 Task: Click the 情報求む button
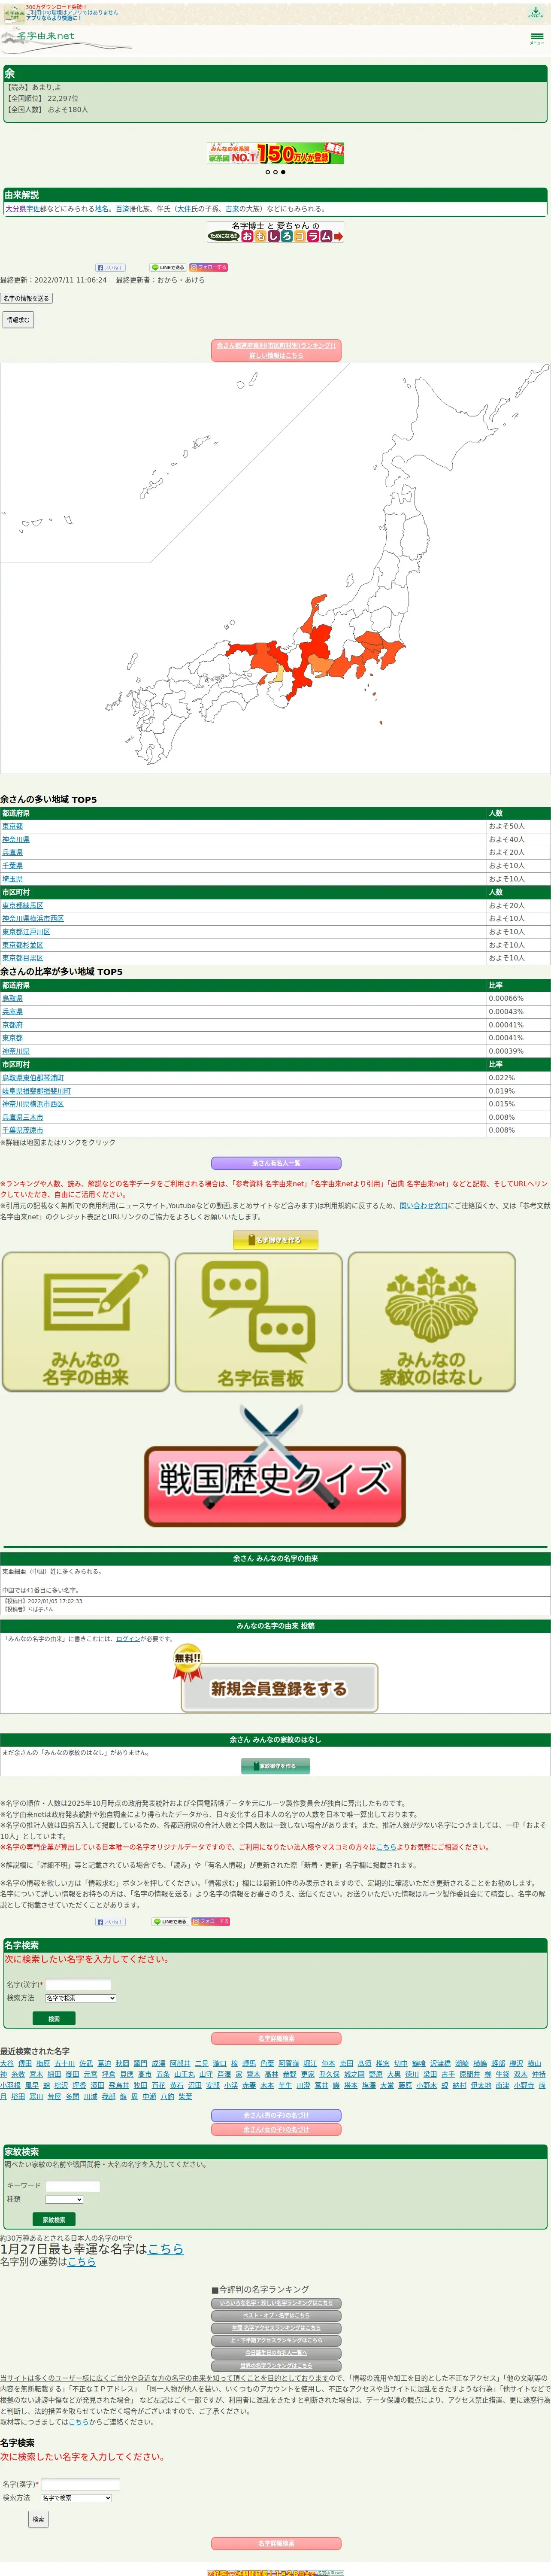pyautogui.click(x=18, y=320)
